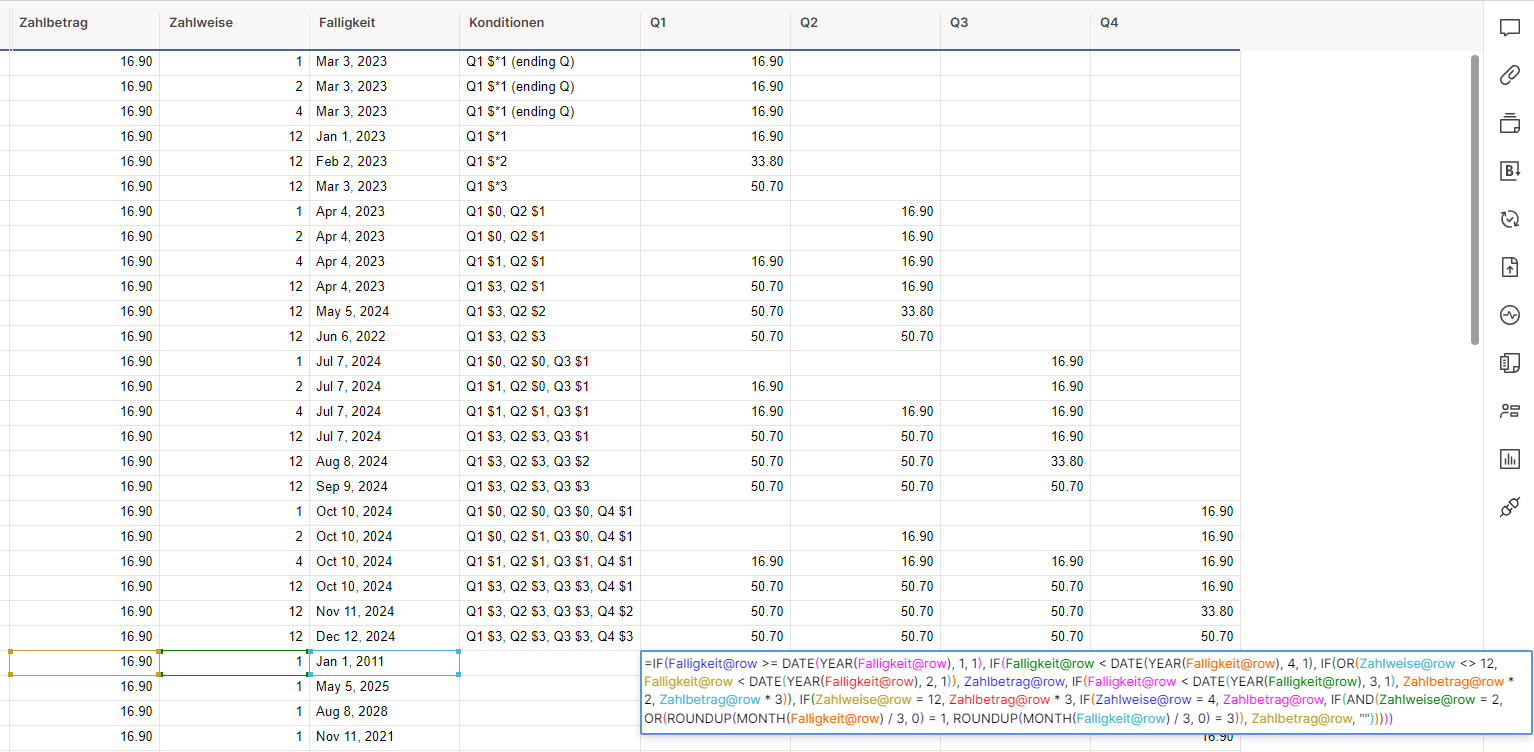Select the Q3 value 33.80 in Aug 8, 2024 row
The image size is (1534, 752).
coord(1015,461)
